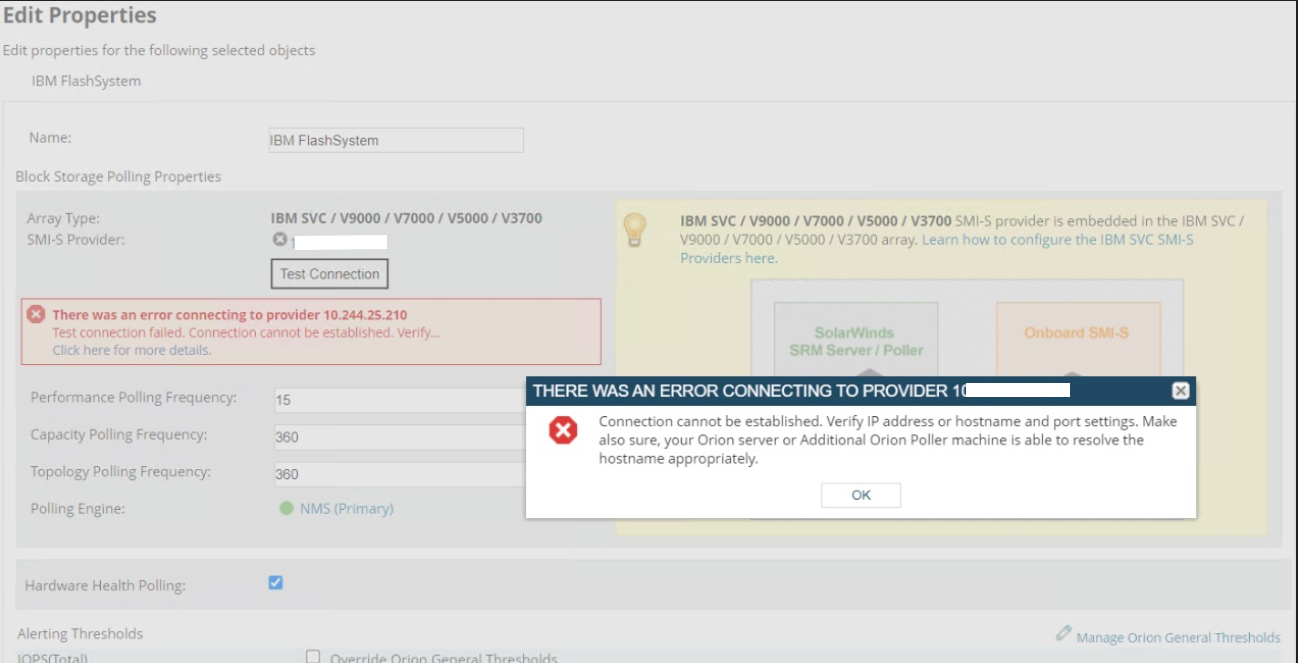The width and height of the screenshot is (1298, 663).
Task: Click the Array Type value IBM SVC / V9000
Action: pyautogui.click(x=406, y=218)
